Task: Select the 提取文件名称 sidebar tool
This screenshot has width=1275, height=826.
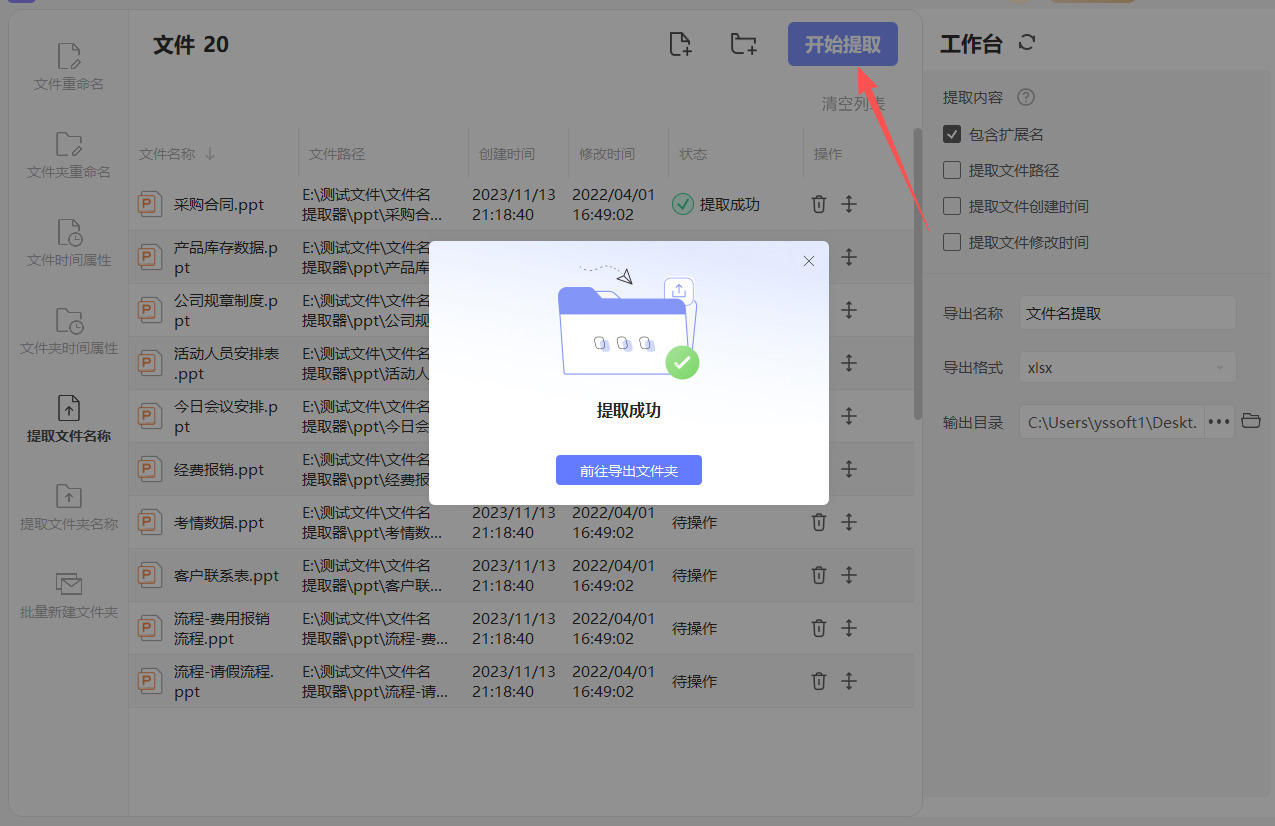Action: coord(69,419)
